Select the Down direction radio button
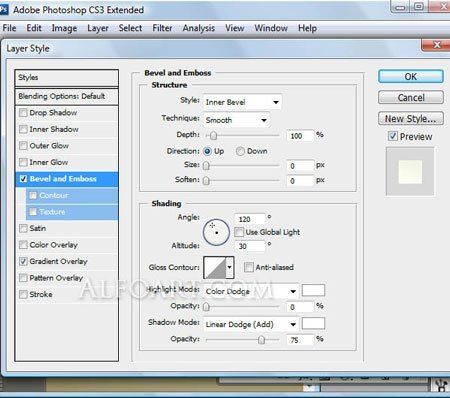 point(240,151)
